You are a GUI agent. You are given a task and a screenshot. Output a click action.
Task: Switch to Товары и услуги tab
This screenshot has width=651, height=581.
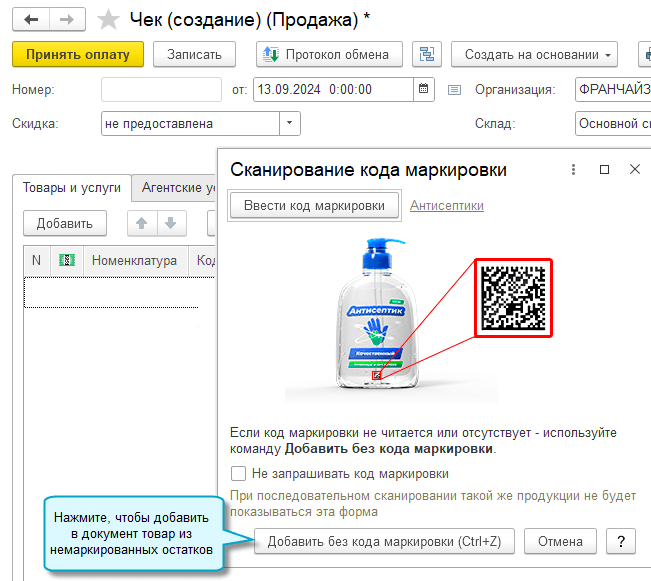[x=72, y=188]
